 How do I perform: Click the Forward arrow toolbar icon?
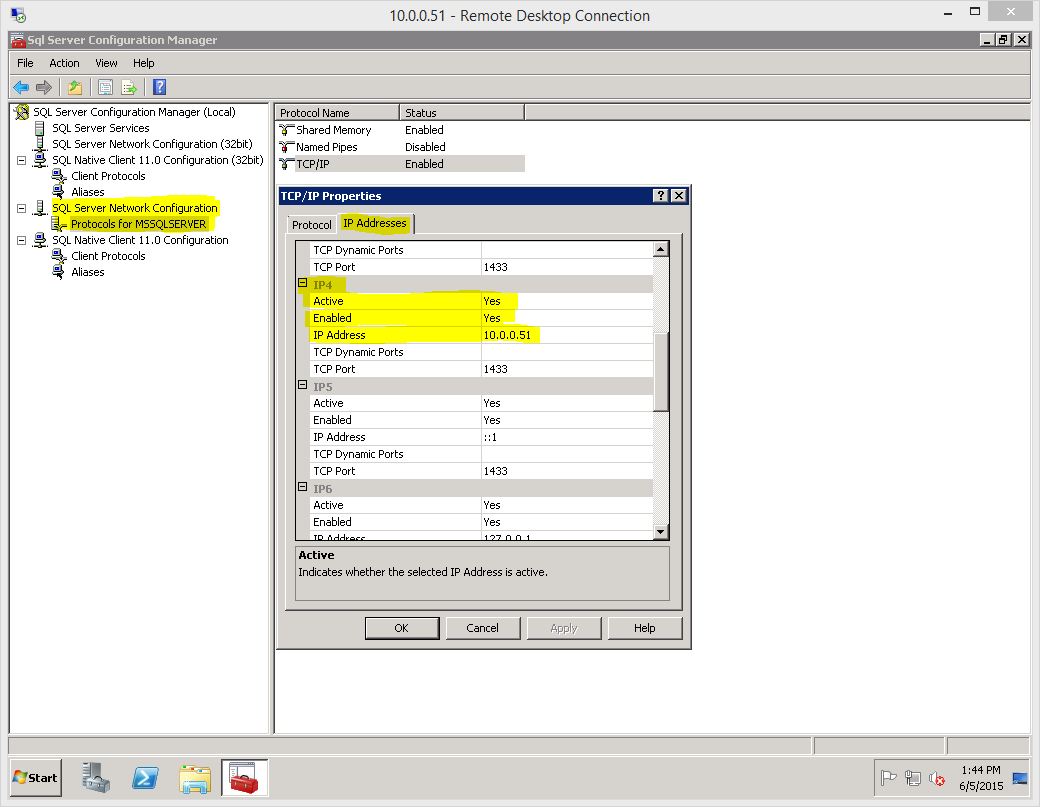(x=44, y=87)
